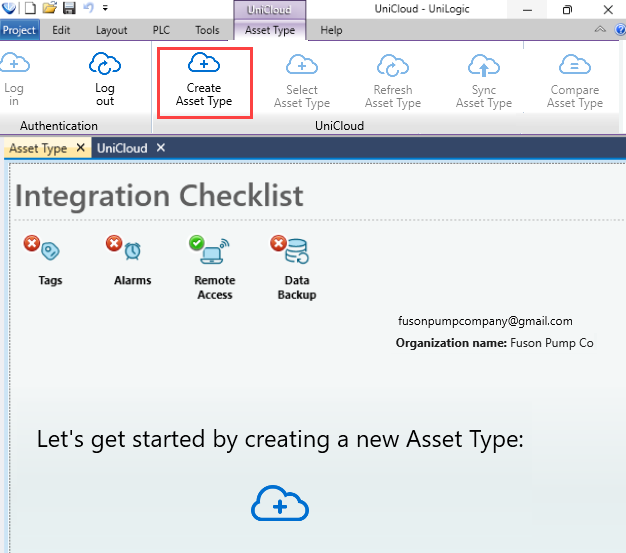Open the Project menu
The height and width of the screenshot is (553, 626).
pyautogui.click(x=19, y=30)
